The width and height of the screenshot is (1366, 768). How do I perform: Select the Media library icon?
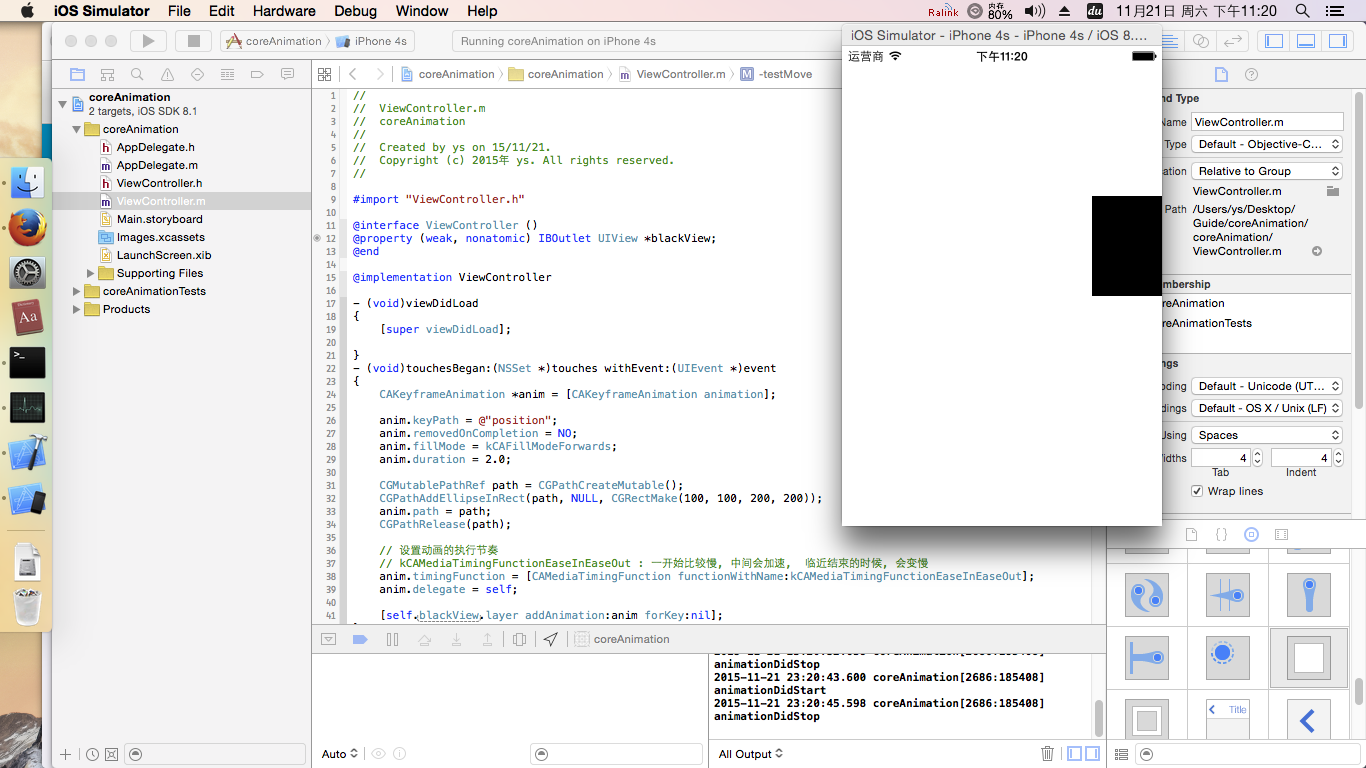(1282, 535)
